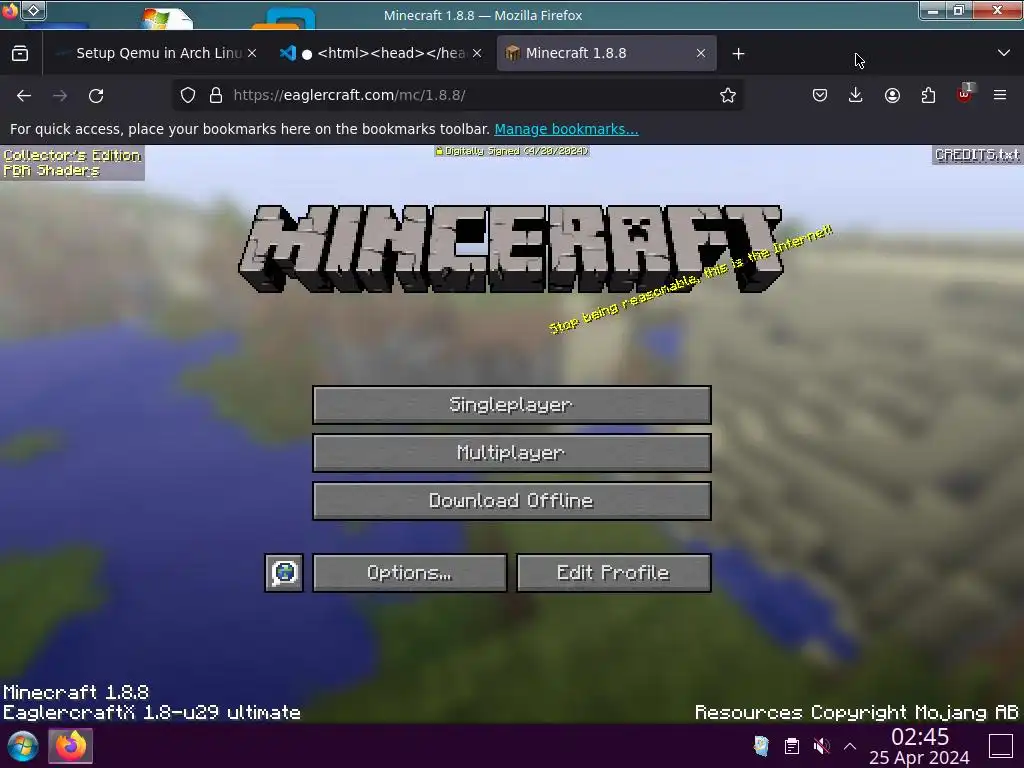
Task: Open the Edit Profile screen
Action: tap(613, 573)
